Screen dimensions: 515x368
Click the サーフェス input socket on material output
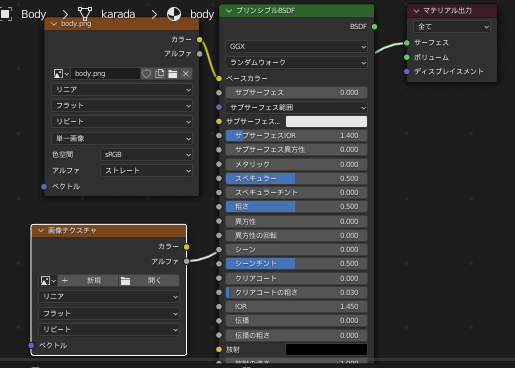tap(407, 43)
